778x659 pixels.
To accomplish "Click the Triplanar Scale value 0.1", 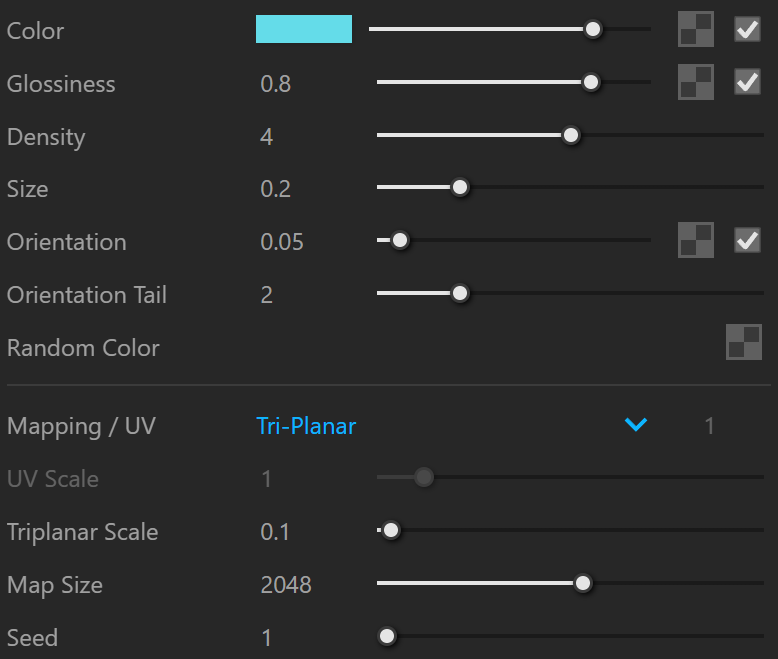I will click(275, 532).
